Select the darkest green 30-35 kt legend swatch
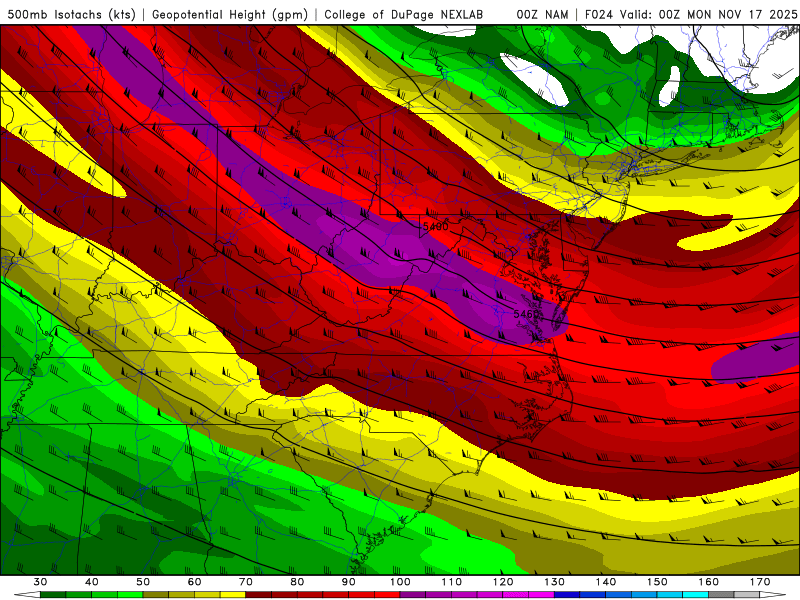800x600 pixels. click(53, 595)
